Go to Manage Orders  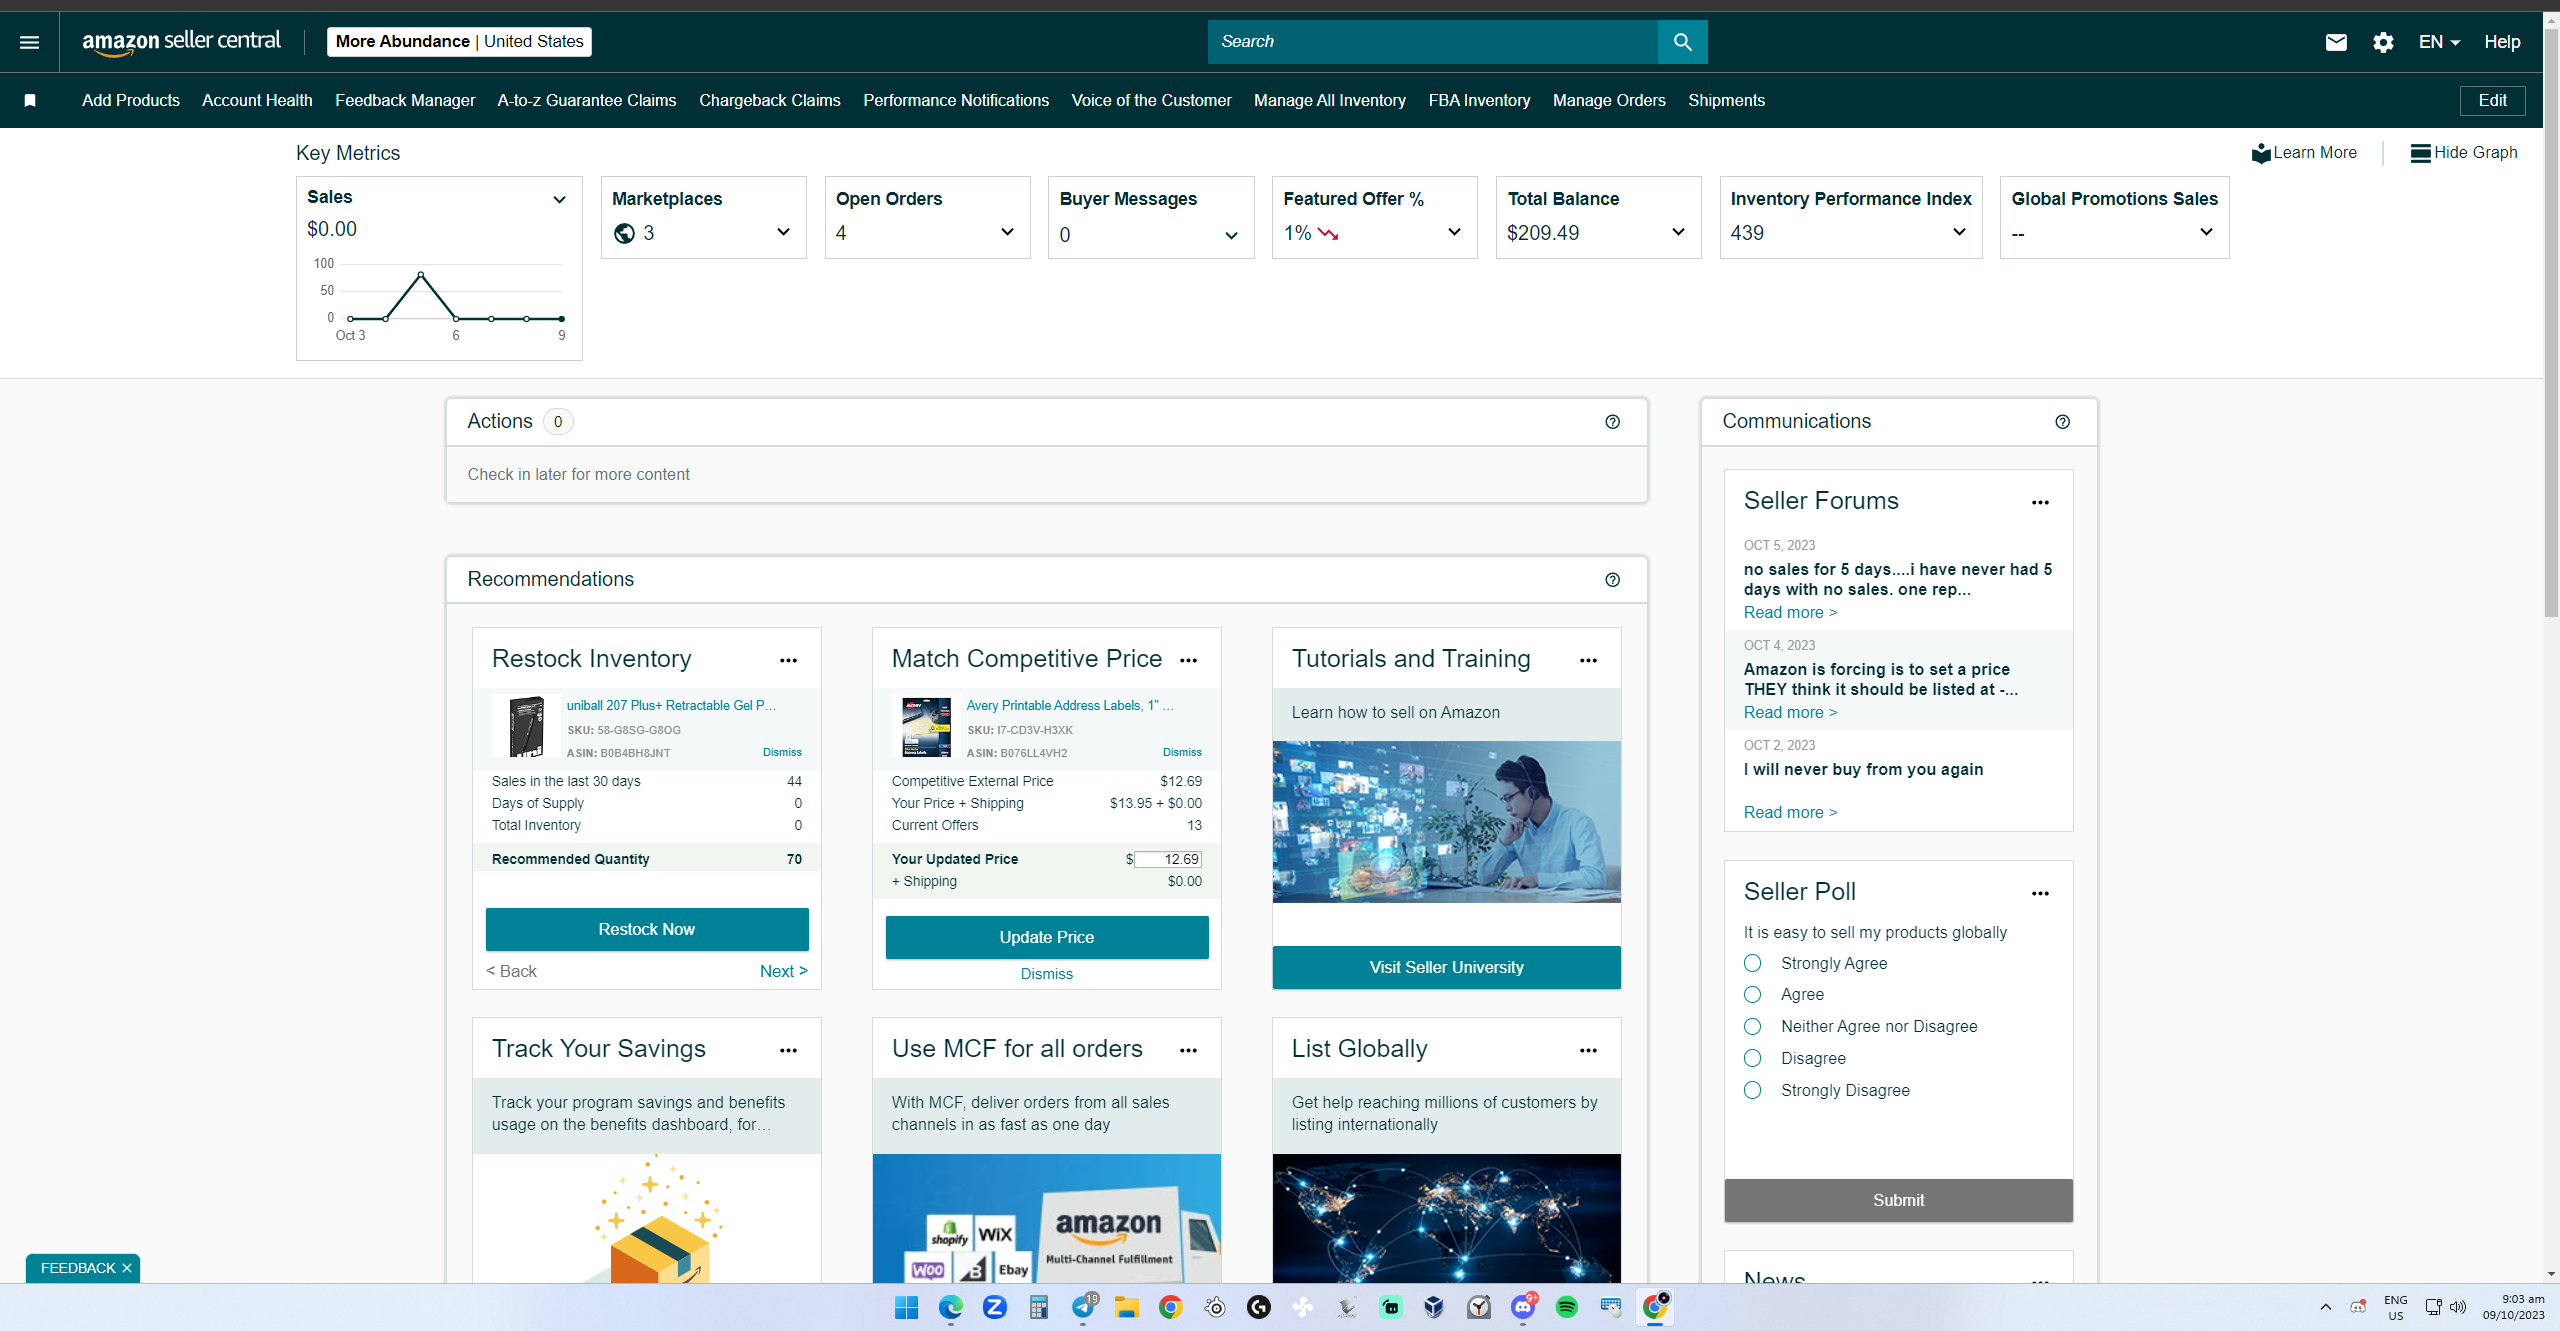pos(1609,100)
